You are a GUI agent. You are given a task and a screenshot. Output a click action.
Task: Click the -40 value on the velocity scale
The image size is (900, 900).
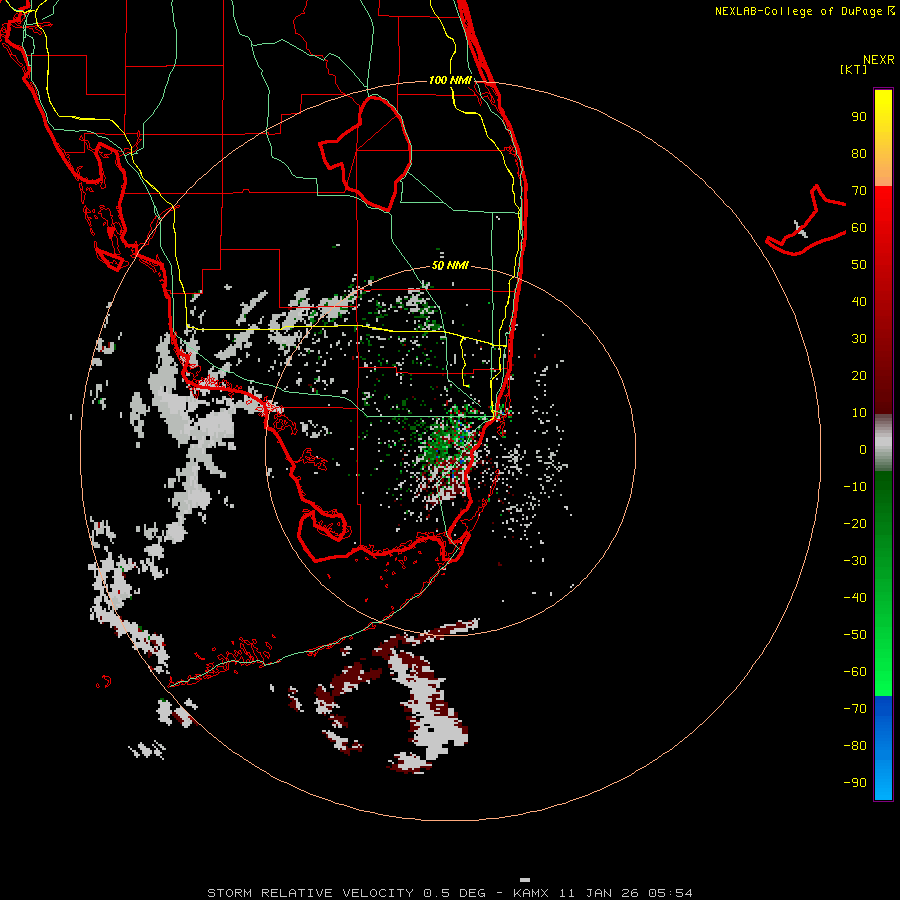(x=855, y=598)
